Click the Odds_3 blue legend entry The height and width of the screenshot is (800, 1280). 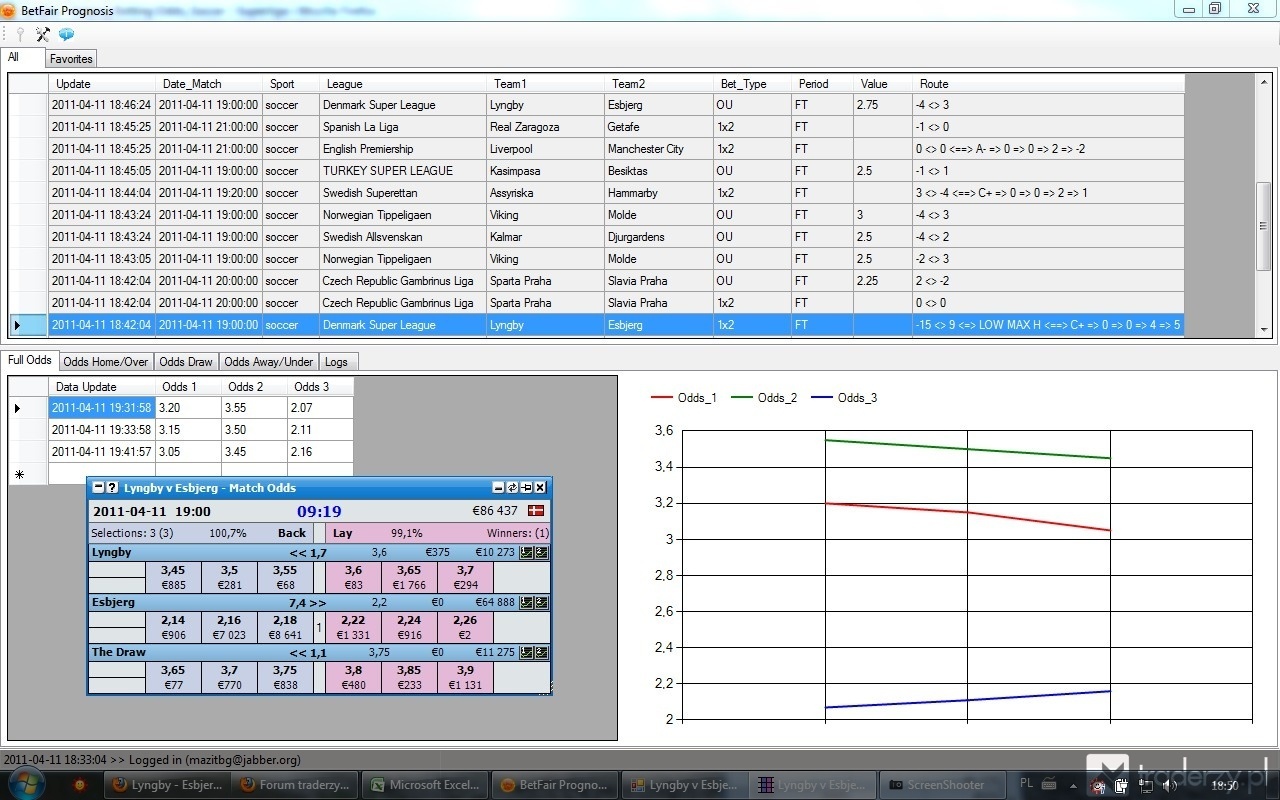pos(844,398)
